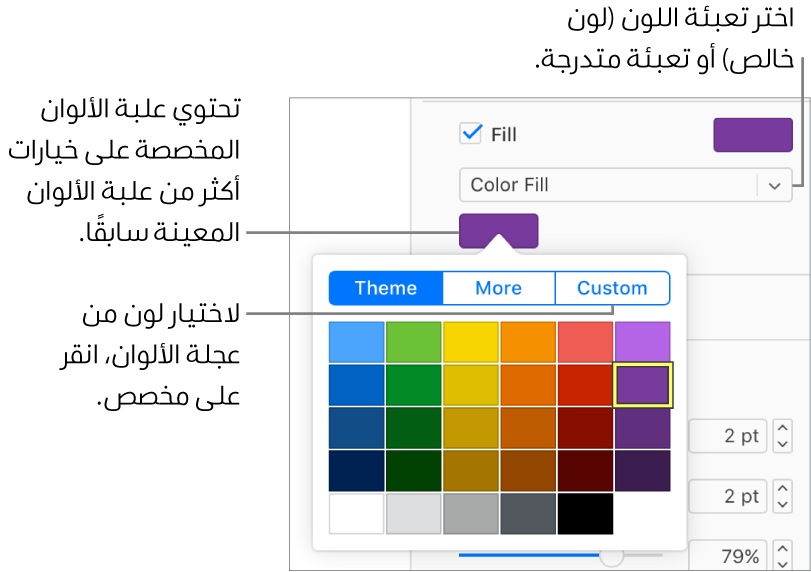This screenshot has height=572, width=811.
Task: Switch to the More tab
Action: [x=499, y=288]
